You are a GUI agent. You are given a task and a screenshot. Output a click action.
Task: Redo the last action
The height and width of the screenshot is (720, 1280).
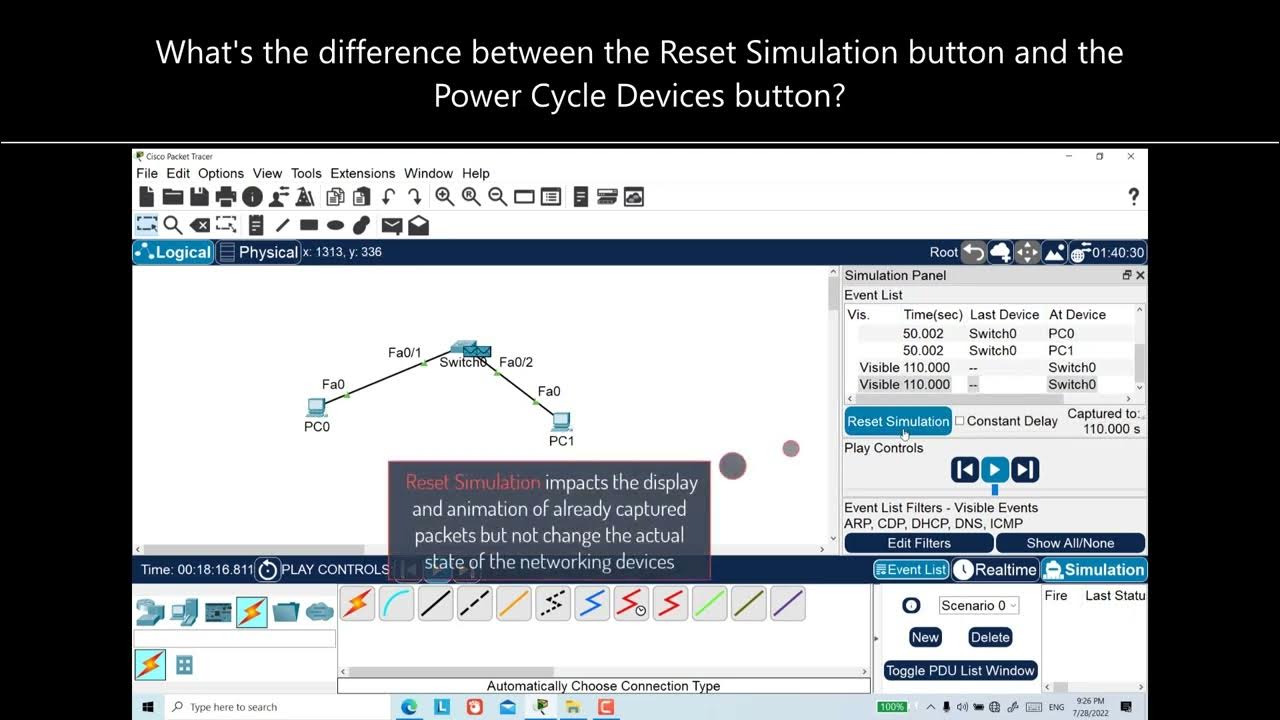coord(414,197)
